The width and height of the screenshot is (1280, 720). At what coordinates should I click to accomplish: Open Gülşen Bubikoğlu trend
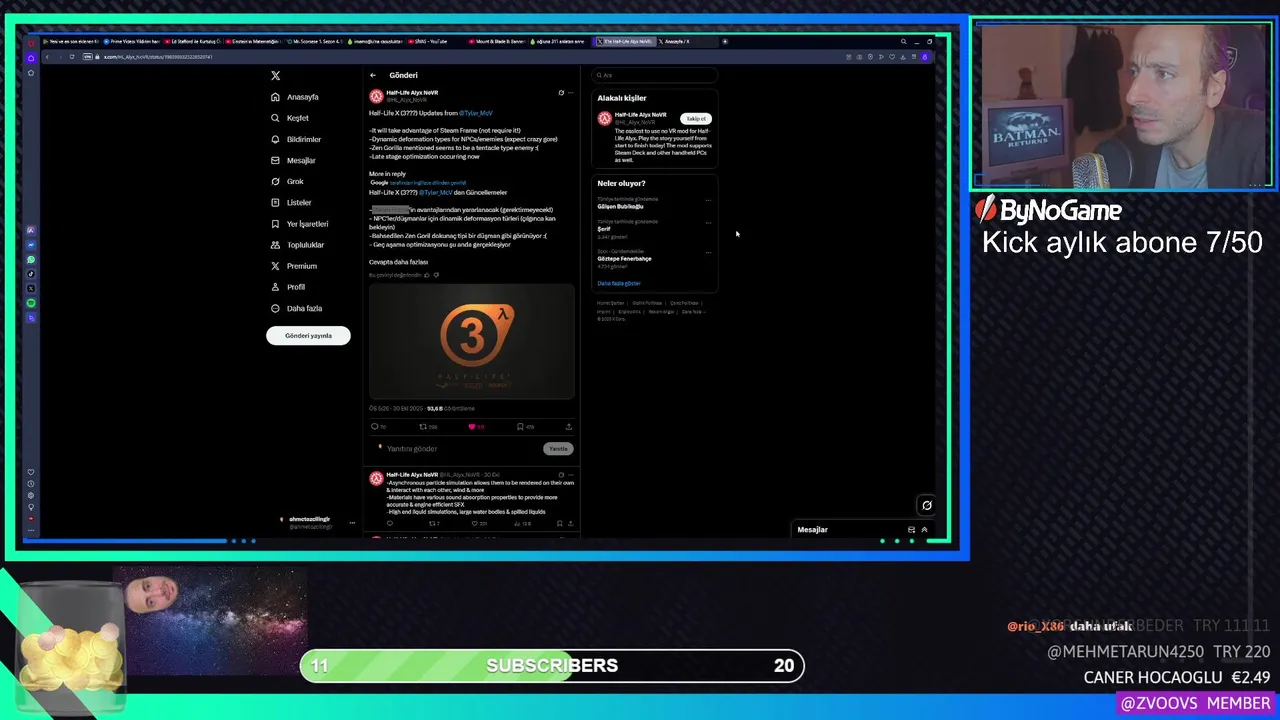[620, 206]
